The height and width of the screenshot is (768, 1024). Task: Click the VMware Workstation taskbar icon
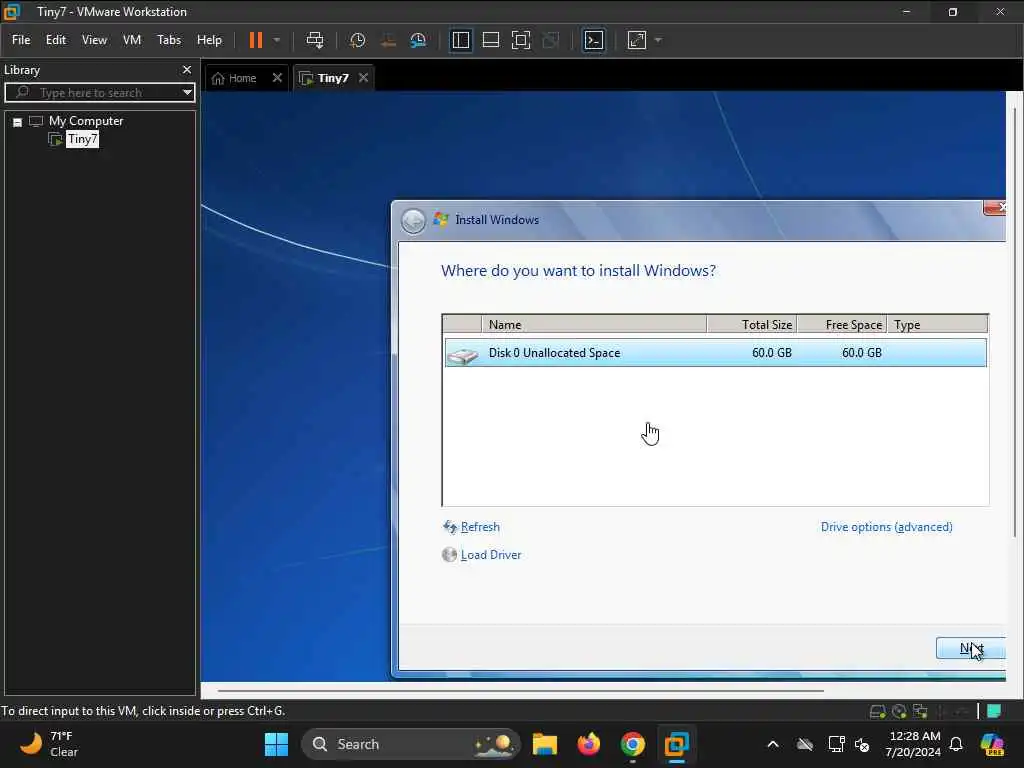coord(677,744)
